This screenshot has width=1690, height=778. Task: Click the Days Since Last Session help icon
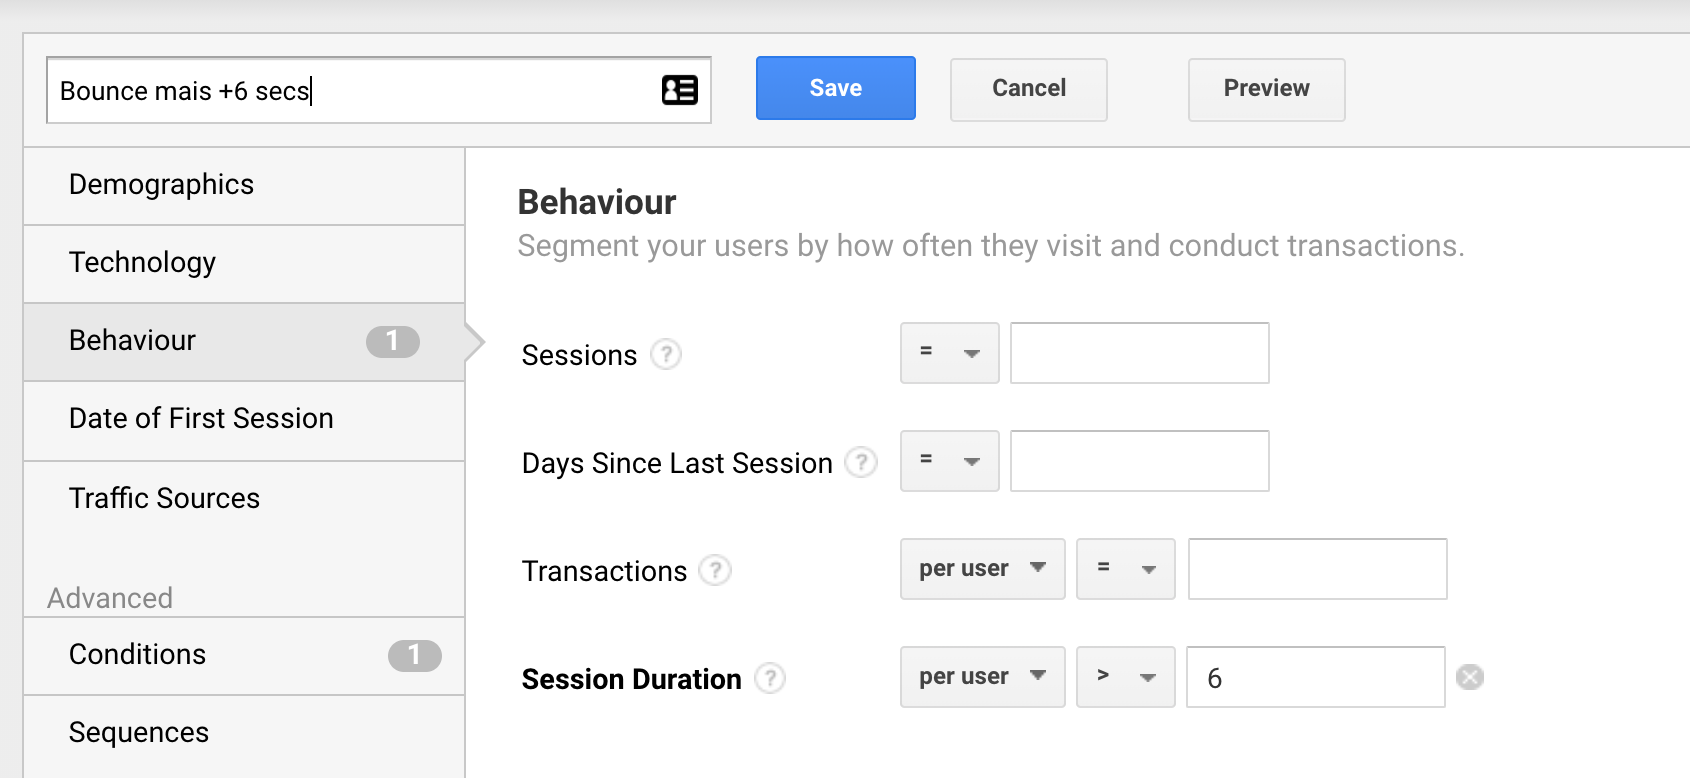click(x=860, y=462)
